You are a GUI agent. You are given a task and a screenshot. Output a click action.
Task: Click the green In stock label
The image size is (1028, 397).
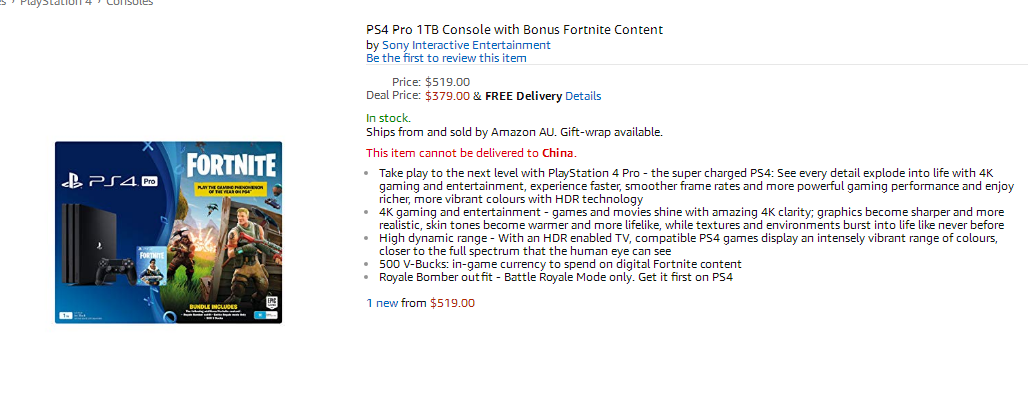388,119
